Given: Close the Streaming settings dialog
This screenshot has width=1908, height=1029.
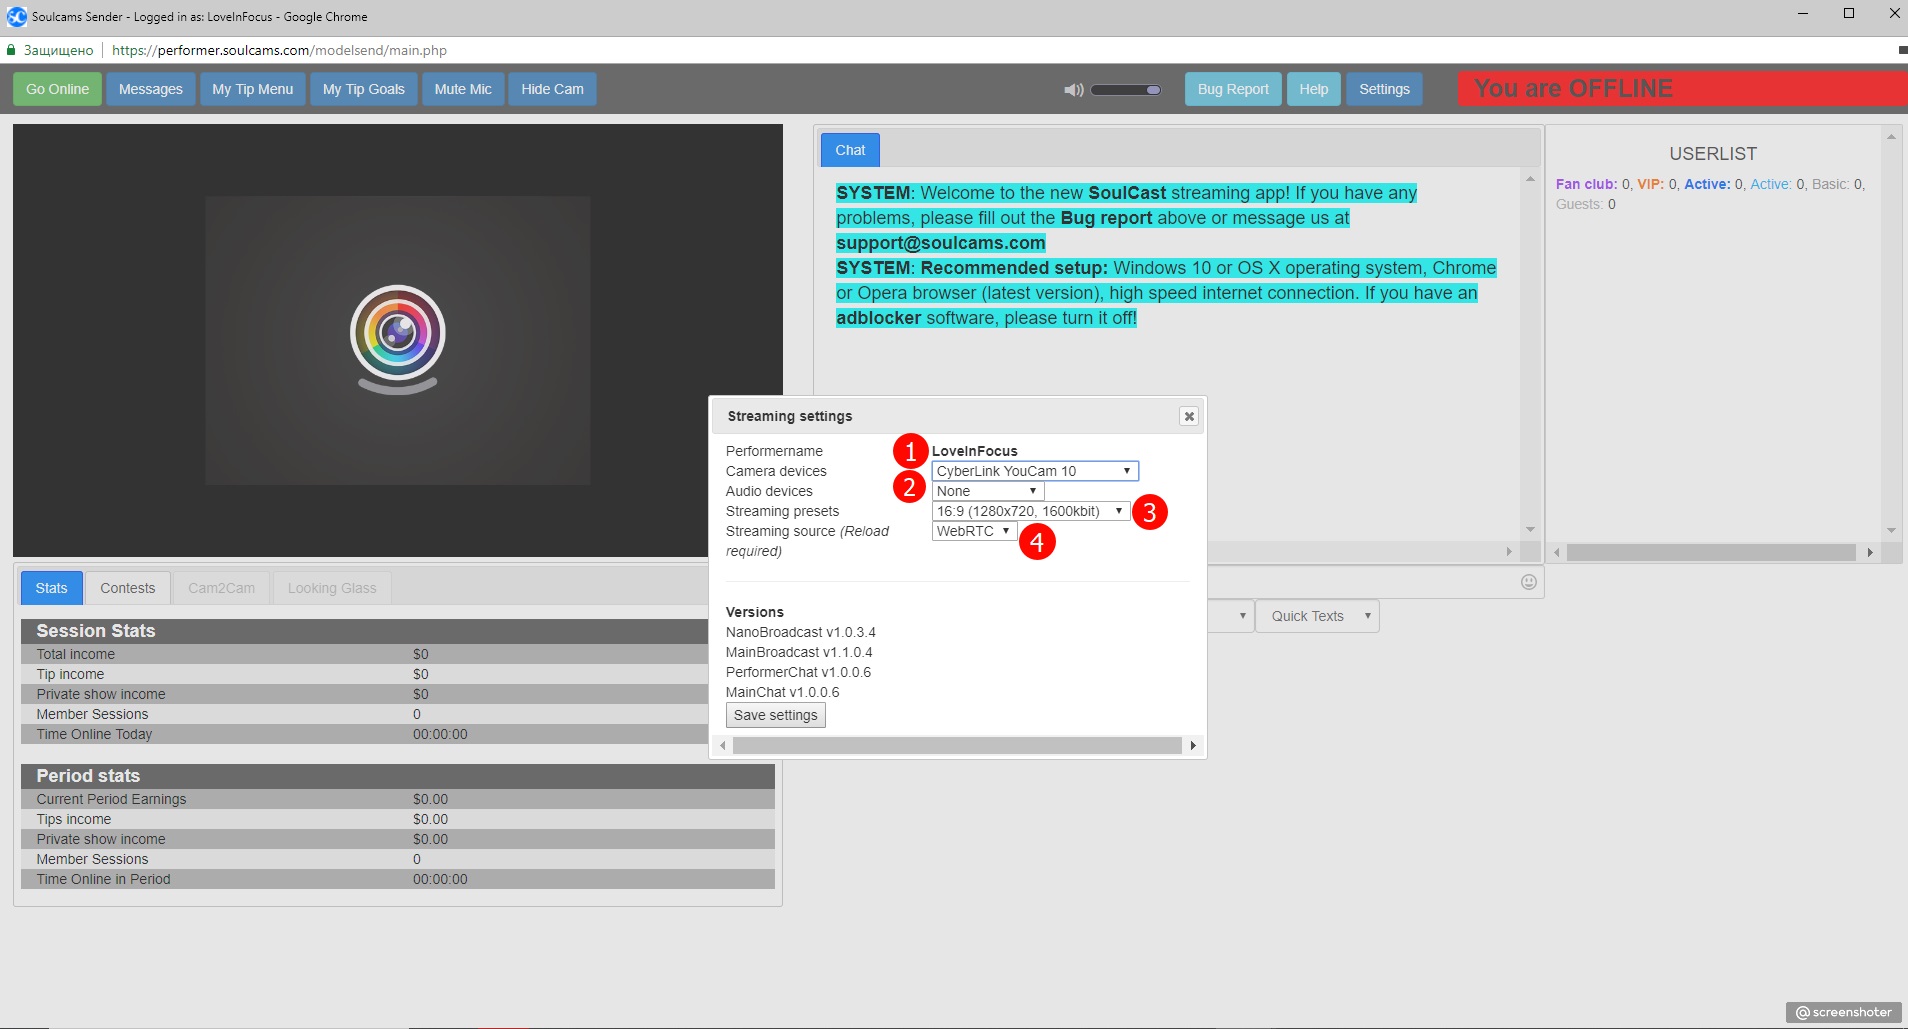Looking at the screenshot, I should pyautogui.click(x=1188, y=416).
